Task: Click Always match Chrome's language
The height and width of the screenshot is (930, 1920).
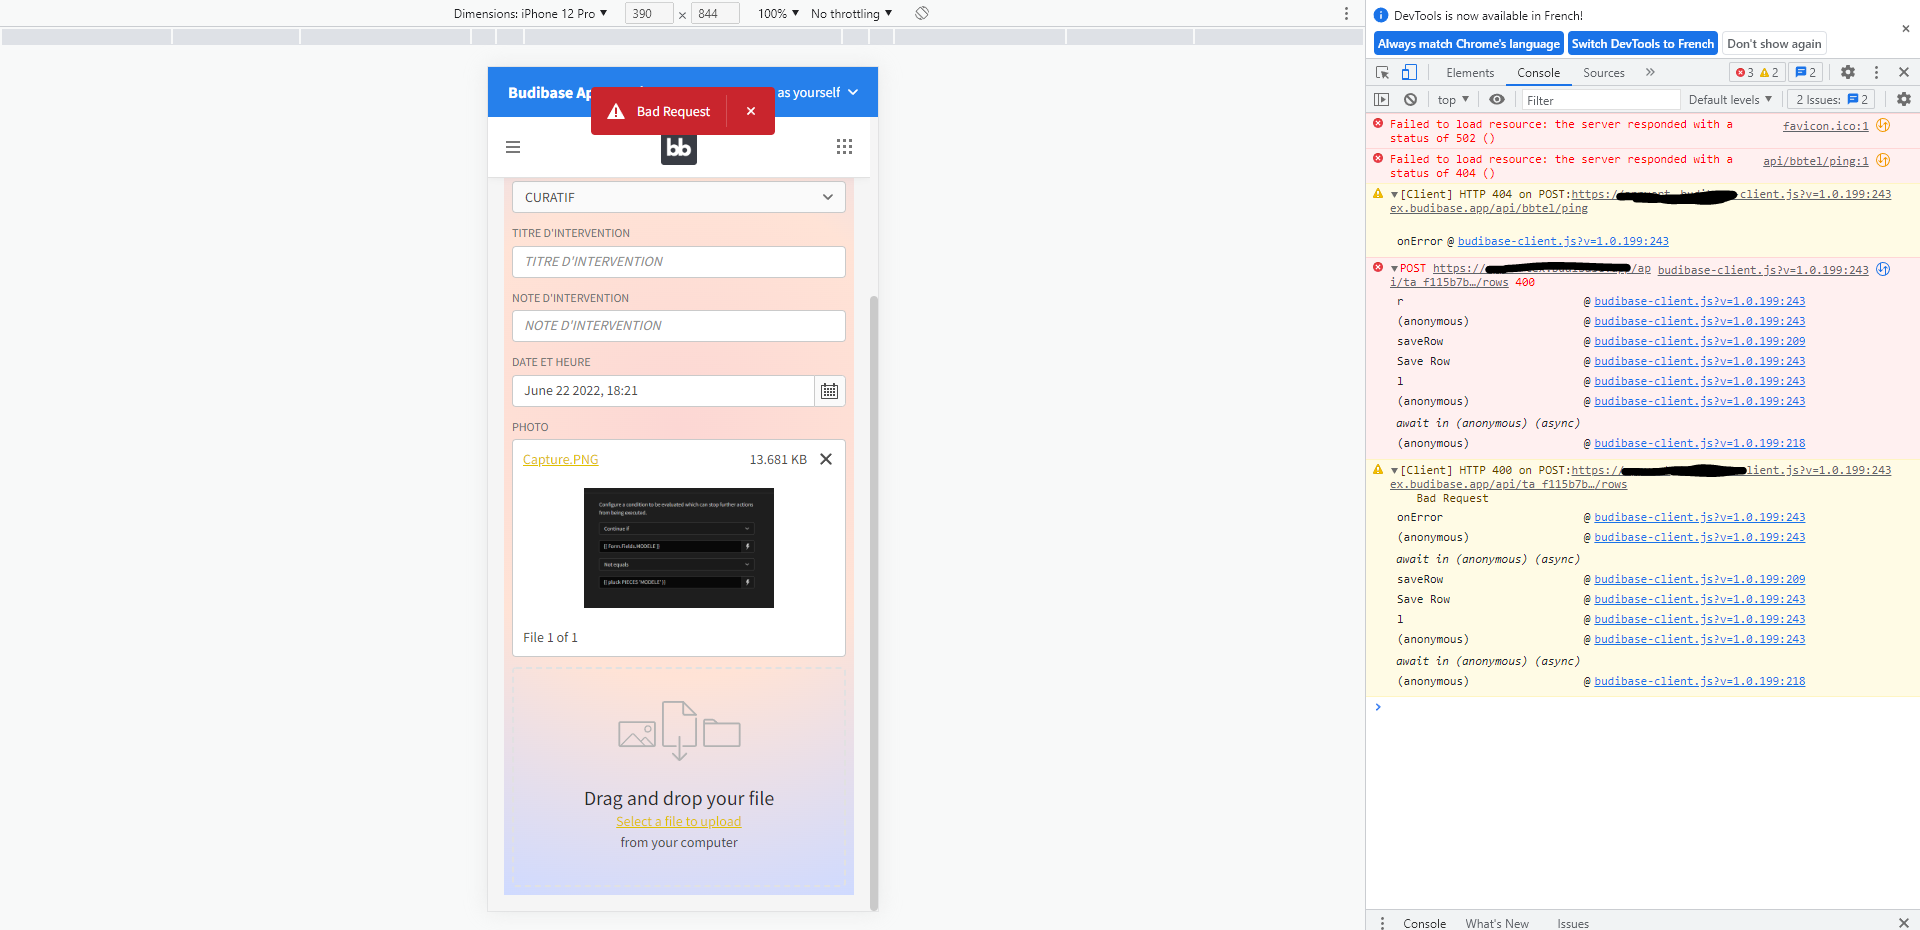Action: point(1468,43)
